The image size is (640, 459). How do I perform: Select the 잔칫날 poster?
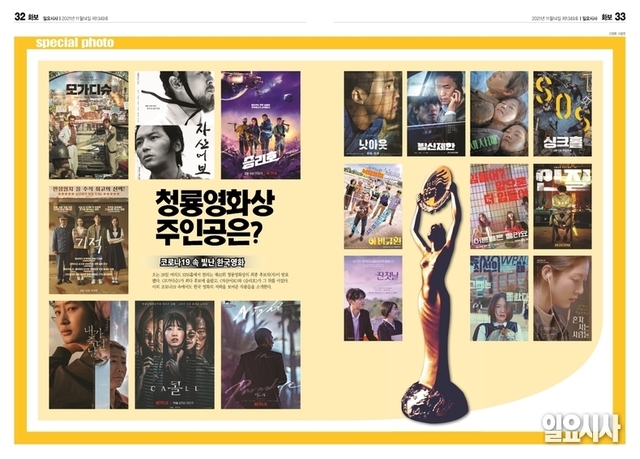click(x=373, y=299)
